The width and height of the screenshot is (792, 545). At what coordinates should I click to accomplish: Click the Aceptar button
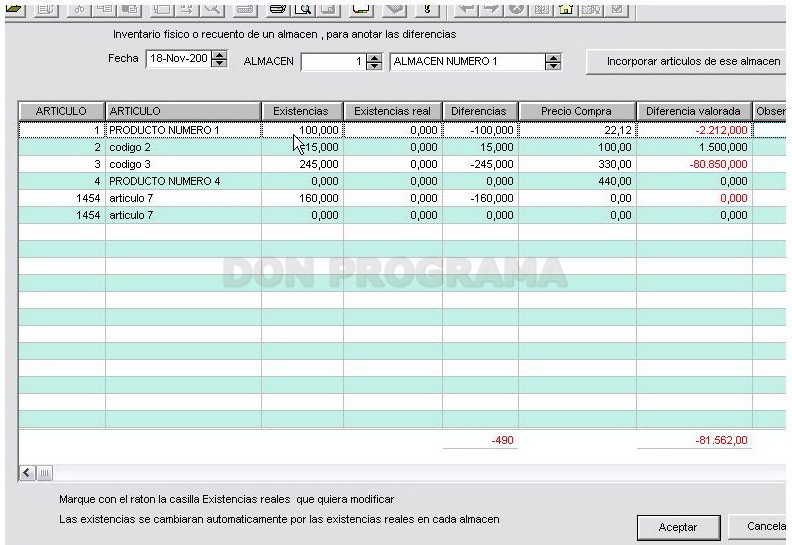coord(678,527)
